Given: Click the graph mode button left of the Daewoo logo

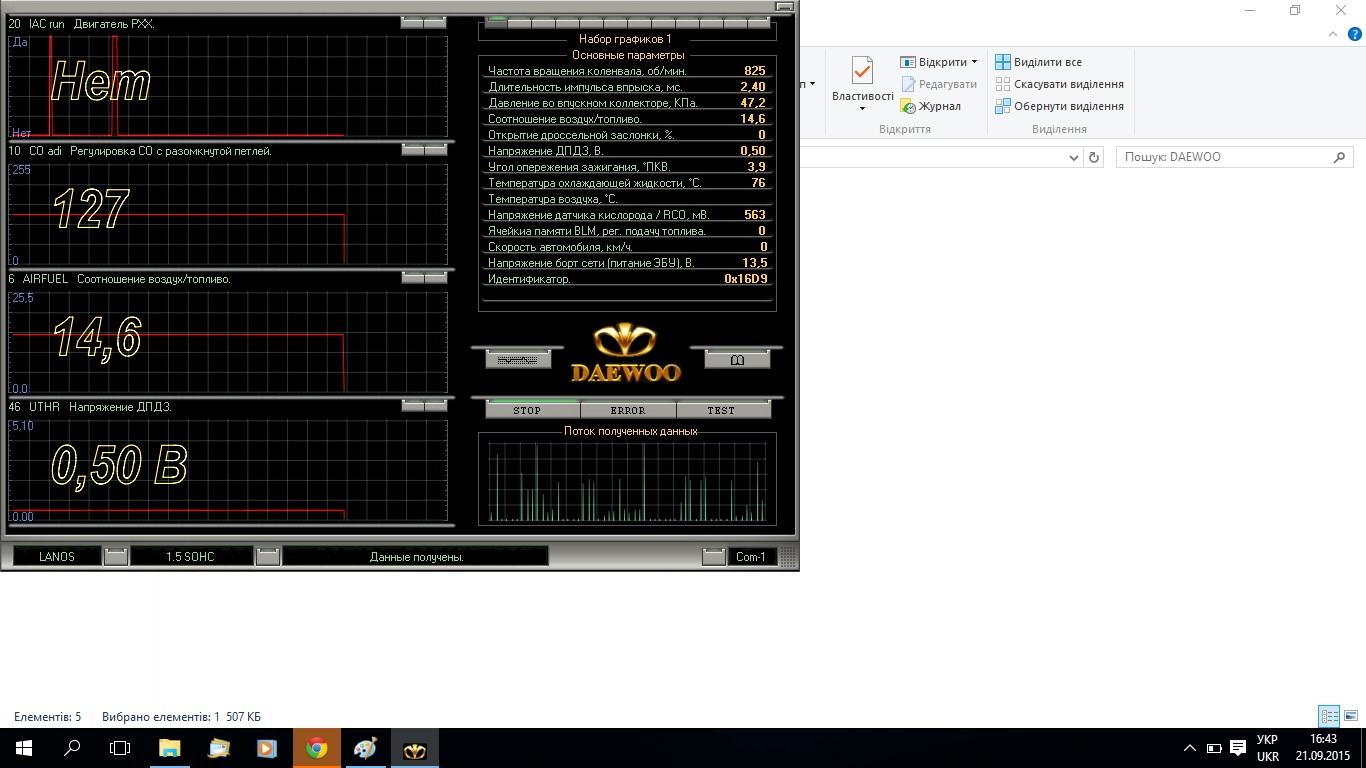Looking at the screenshot, I should (518, 359).
